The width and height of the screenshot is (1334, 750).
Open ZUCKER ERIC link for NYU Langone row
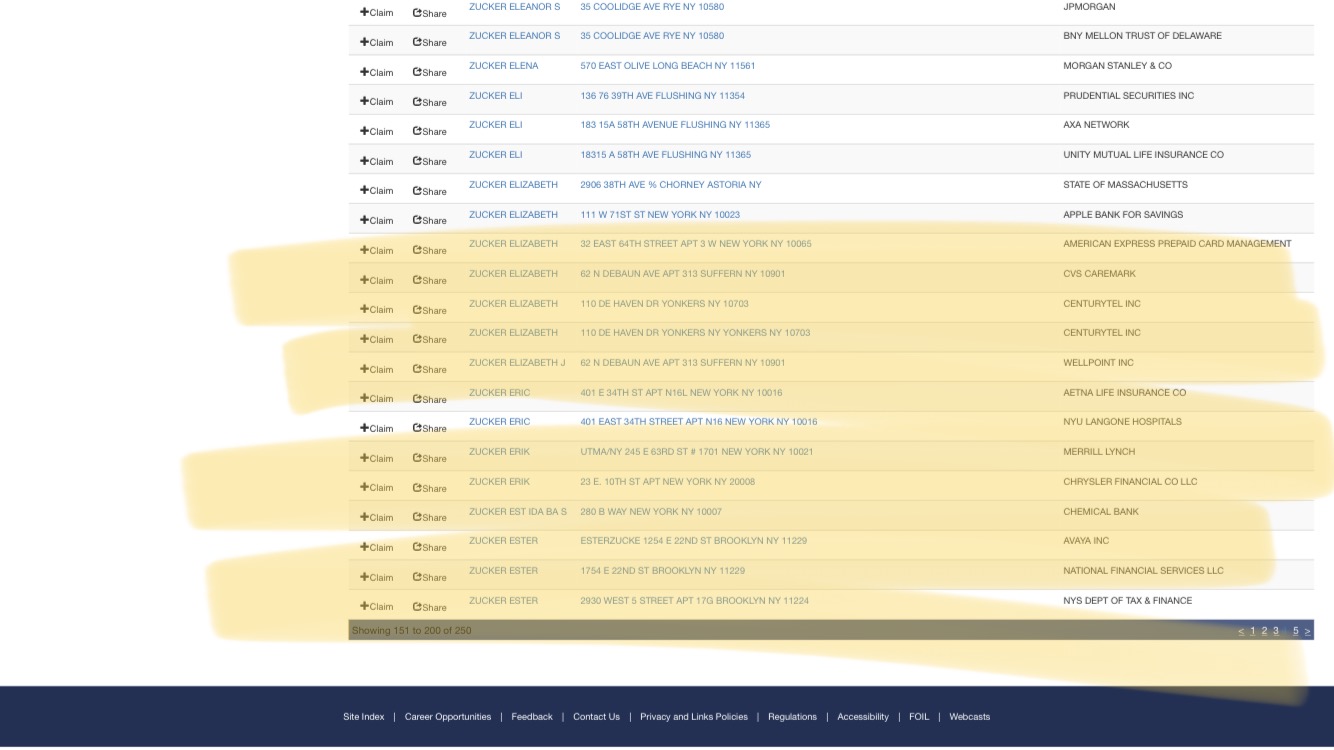tap(499, 422)
